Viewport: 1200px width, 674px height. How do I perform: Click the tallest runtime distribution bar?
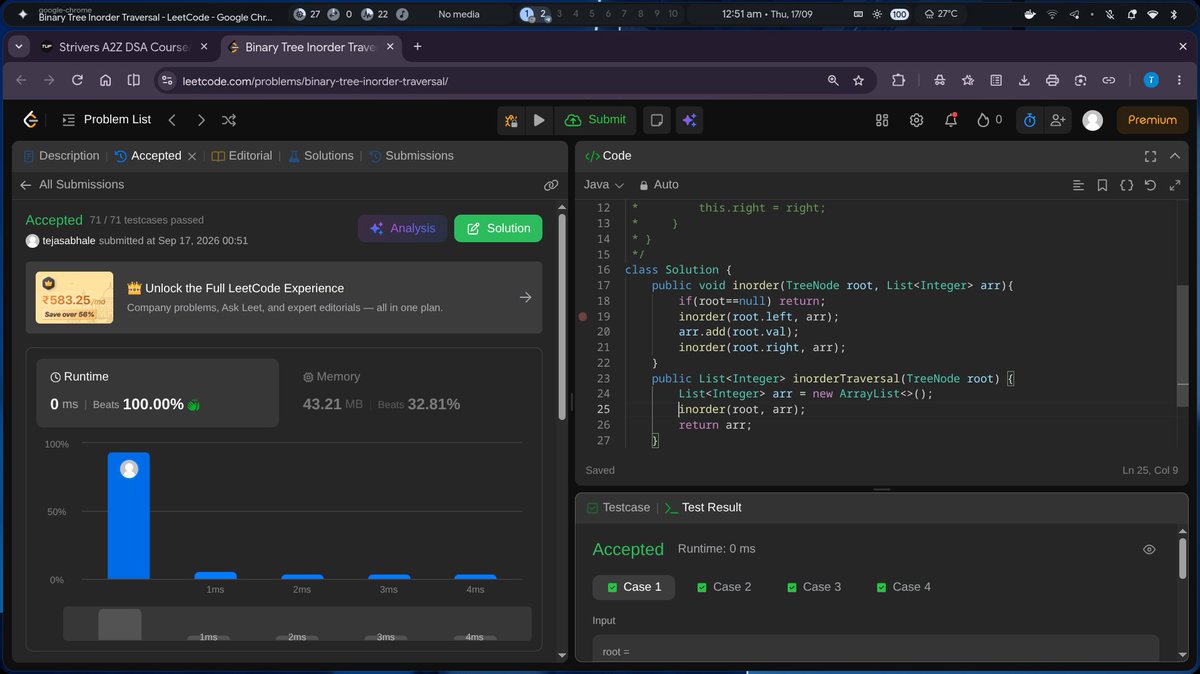pos(129,516)
